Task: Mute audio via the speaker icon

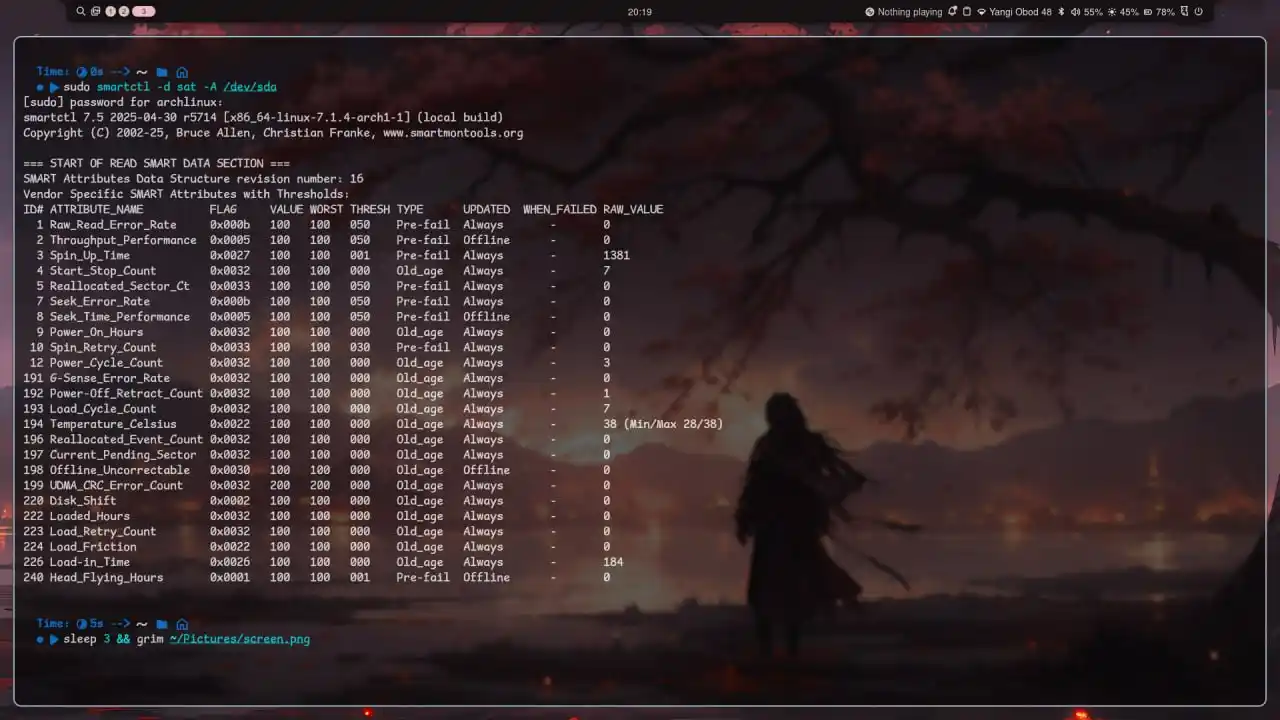Action: (1075, 12)
